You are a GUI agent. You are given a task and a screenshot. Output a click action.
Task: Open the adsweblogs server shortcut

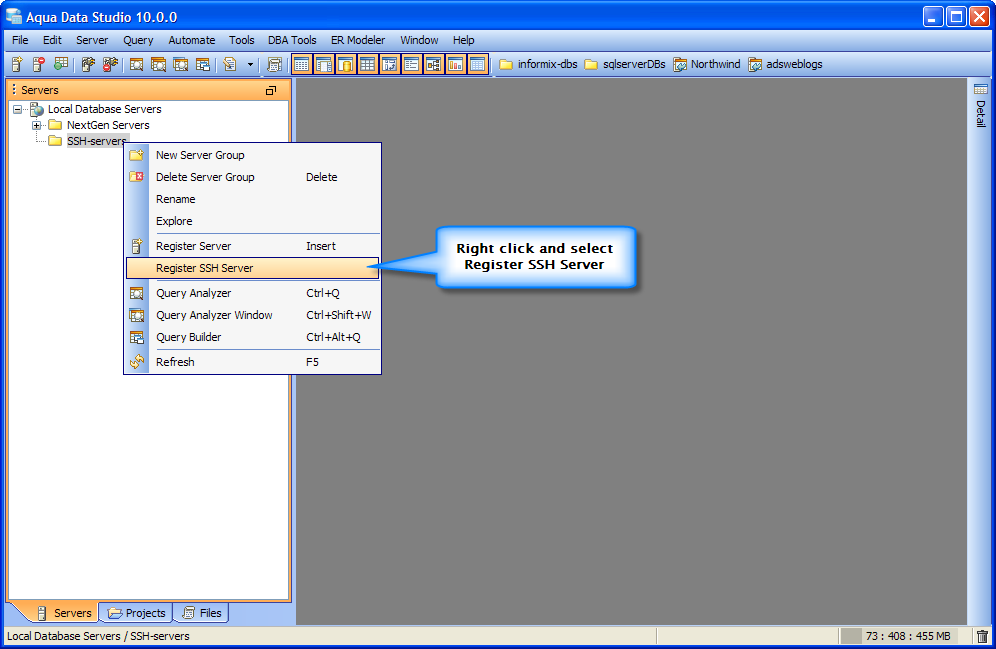pos(785,64)
